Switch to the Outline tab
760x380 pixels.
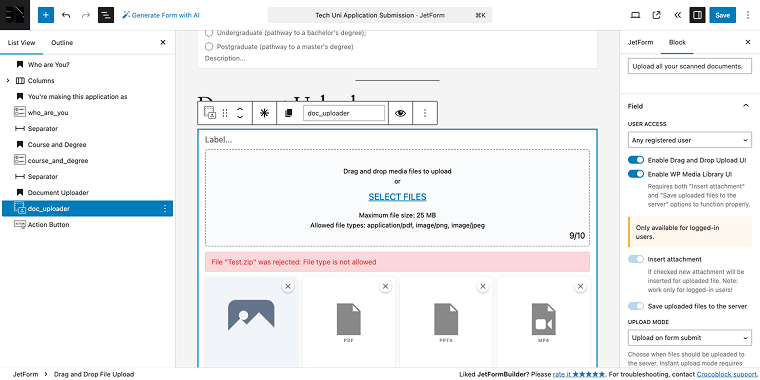[62, 43]
